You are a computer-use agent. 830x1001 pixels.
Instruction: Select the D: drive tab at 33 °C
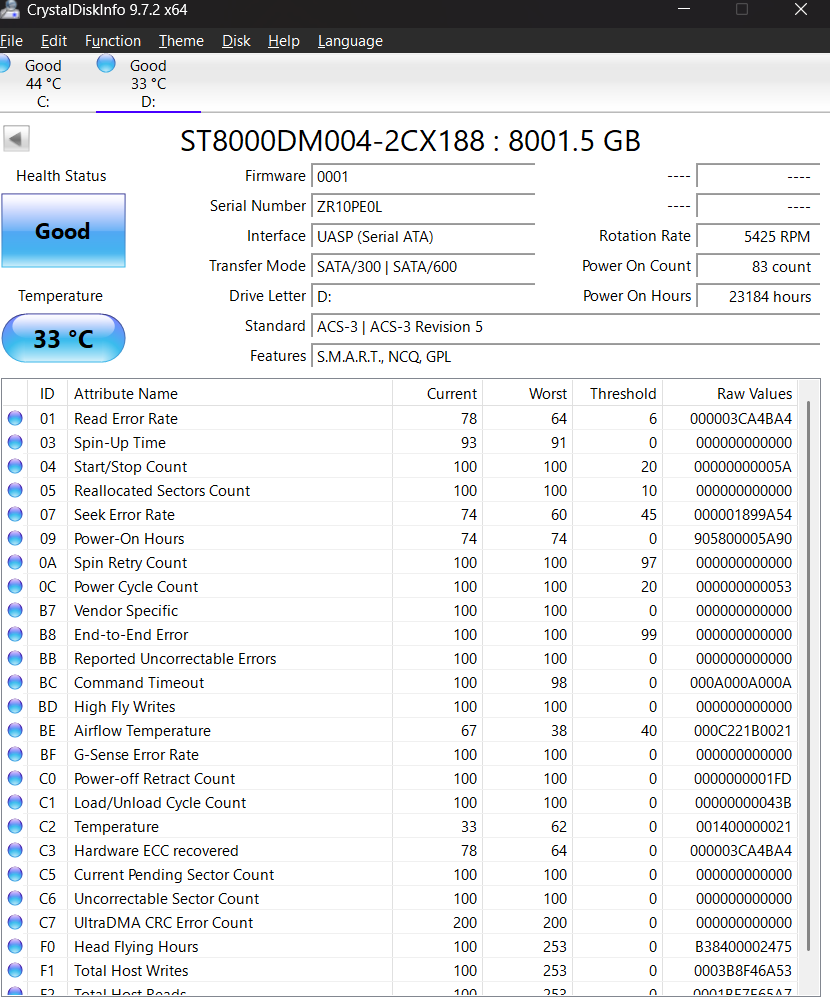point(148,84)
